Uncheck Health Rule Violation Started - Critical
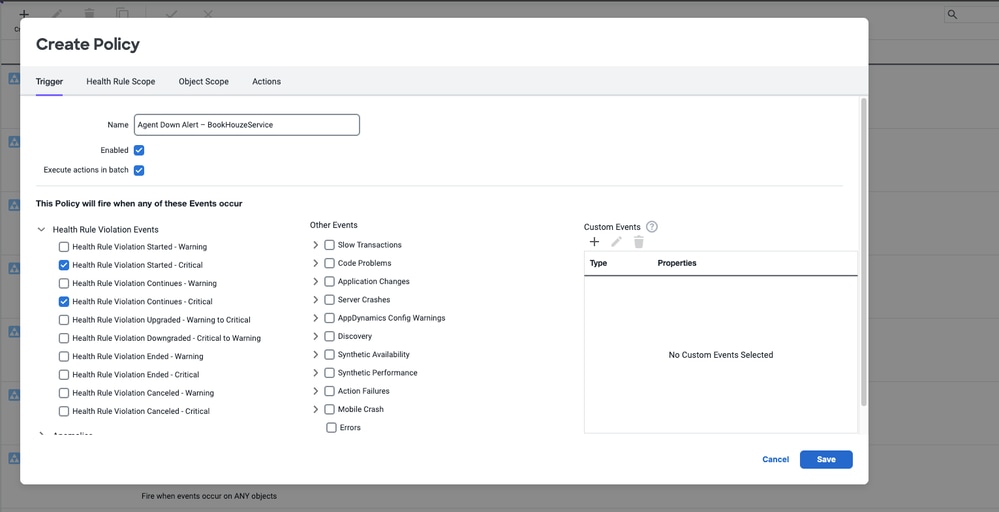Viewport: 999px width, 512px height. pyautogui.click(x=64, y=265)
